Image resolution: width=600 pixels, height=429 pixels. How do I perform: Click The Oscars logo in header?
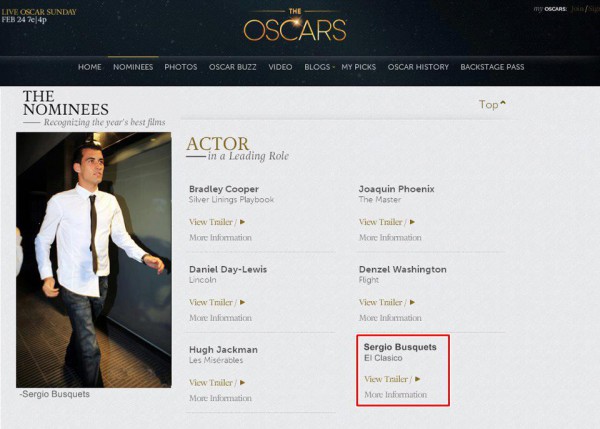click(295, 26)
